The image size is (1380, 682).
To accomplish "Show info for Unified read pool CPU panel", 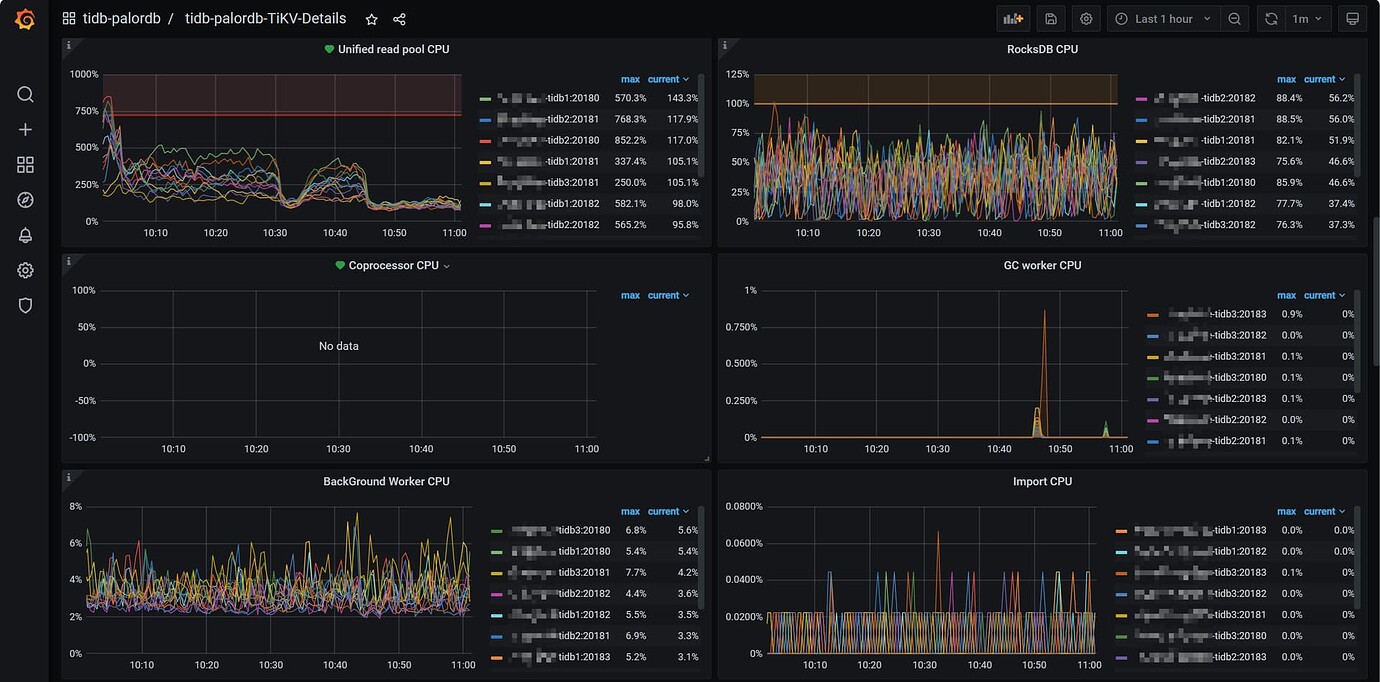I will point(68,45).
